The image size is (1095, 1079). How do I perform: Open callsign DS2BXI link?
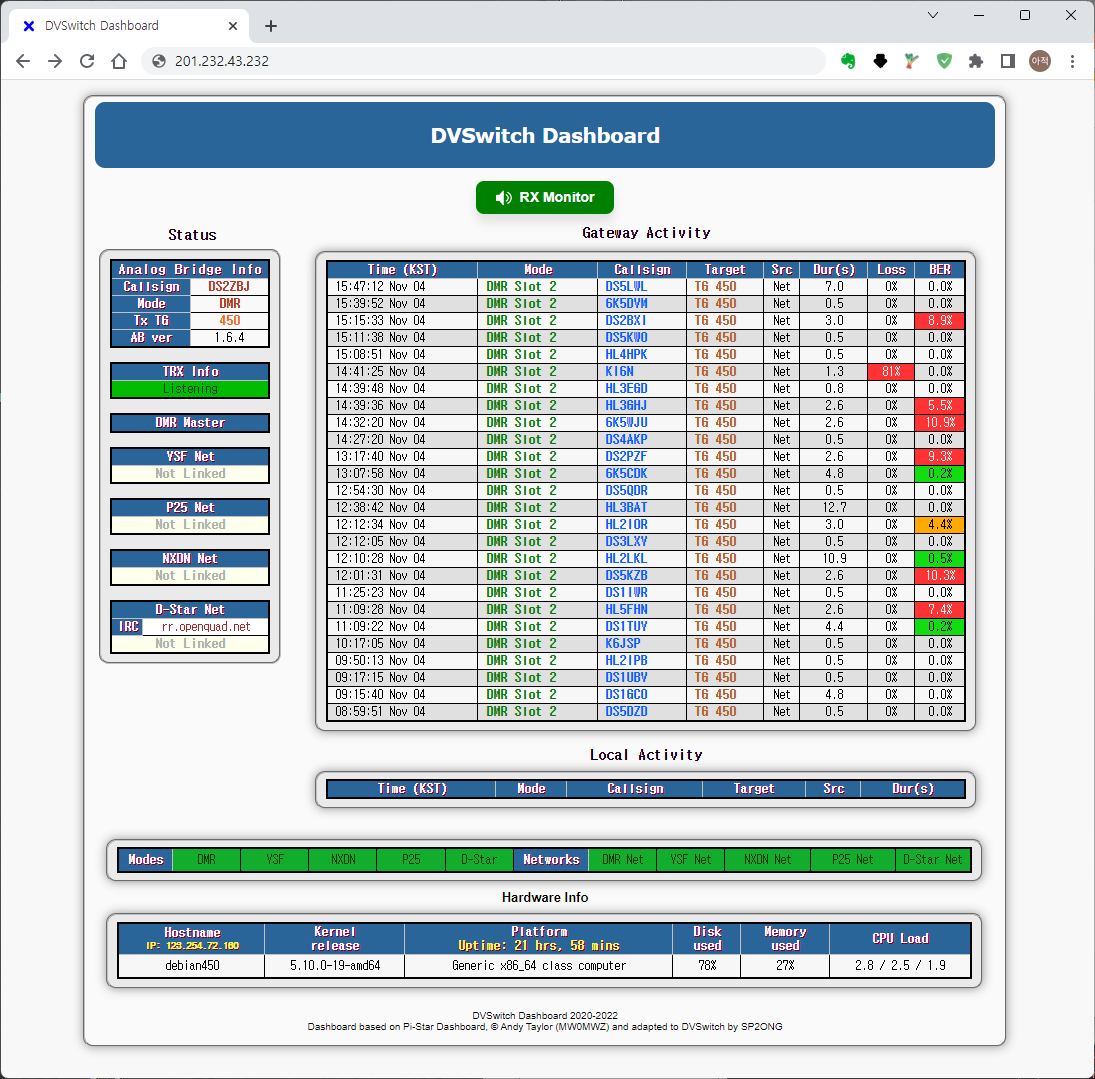626,321
